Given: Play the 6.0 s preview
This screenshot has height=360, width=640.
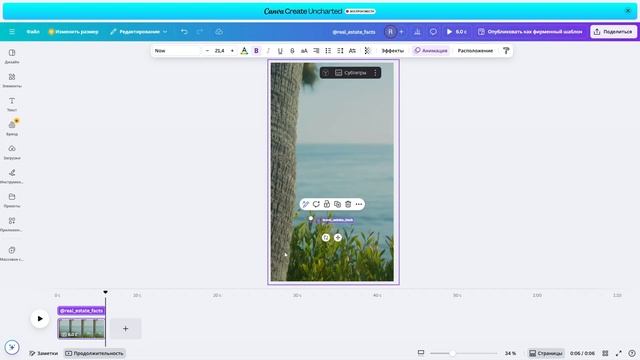Looking at the screenshot, I should tap(456, 32).
